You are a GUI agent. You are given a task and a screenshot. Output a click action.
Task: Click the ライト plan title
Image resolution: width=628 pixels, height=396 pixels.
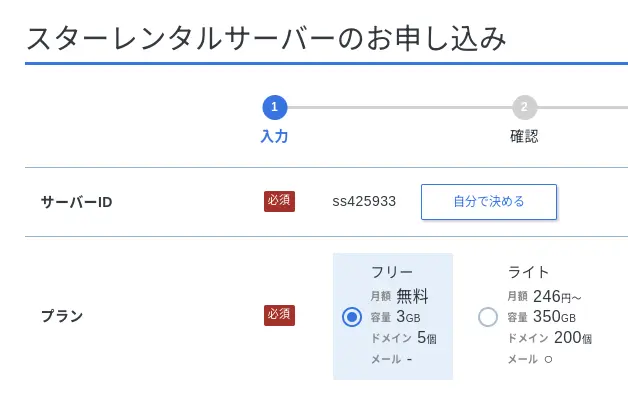pos(528,272)
